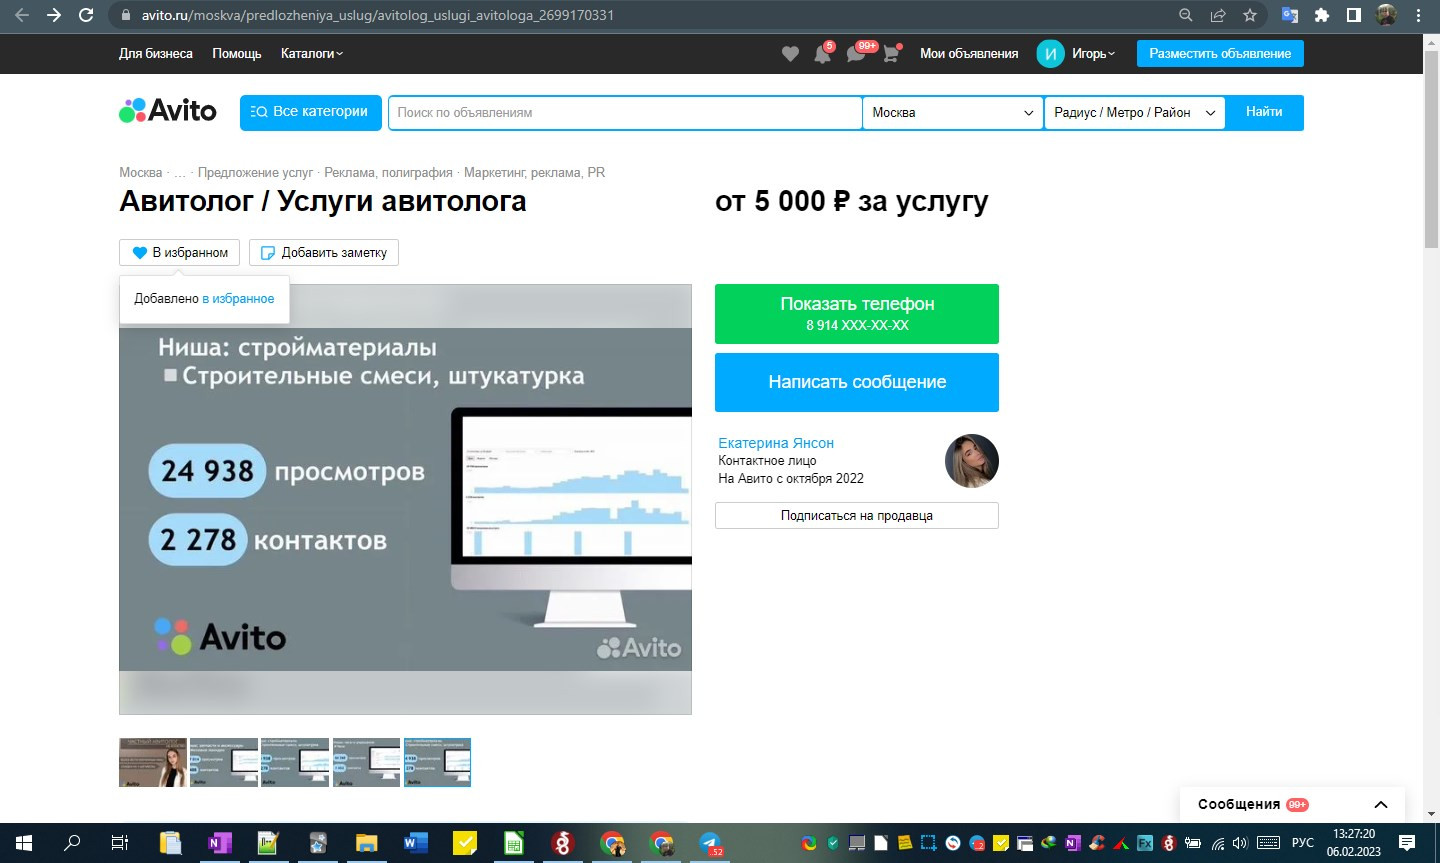Viewport: 1440px width, 863px height.
Task: Open the browser profile avatar
Action: [1386, 15]
